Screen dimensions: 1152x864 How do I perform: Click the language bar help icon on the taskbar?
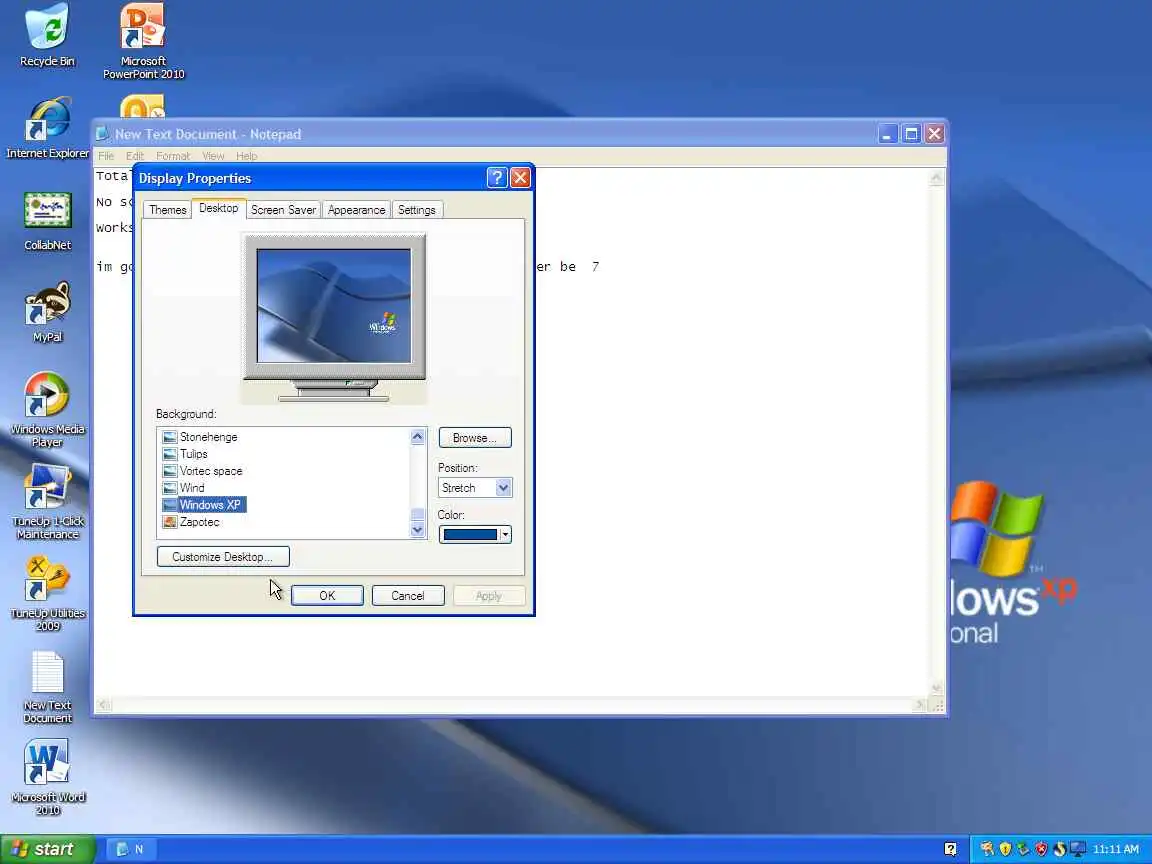[950, 849]
